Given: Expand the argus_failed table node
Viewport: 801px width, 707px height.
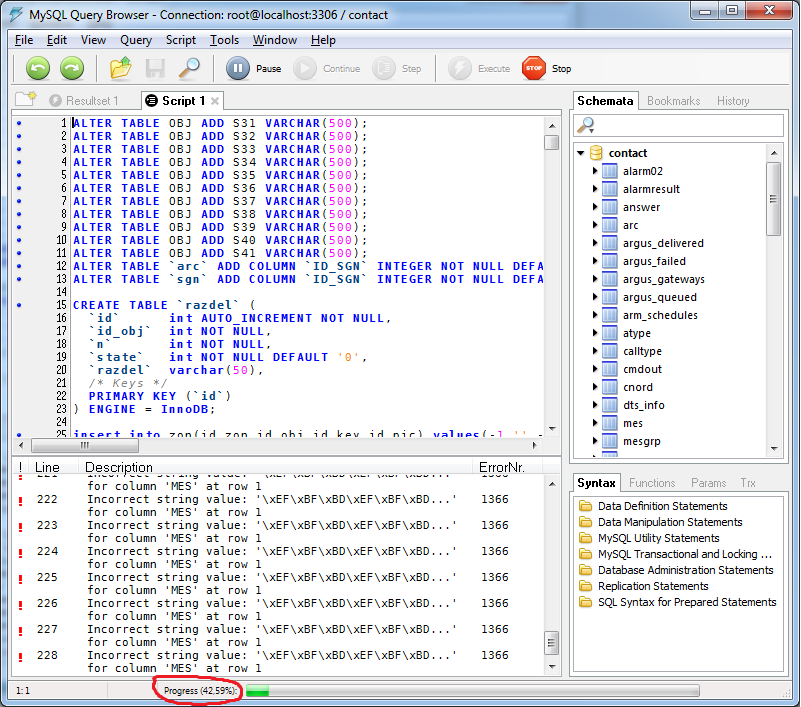Looking at the screenshot, I should (595, 261).
